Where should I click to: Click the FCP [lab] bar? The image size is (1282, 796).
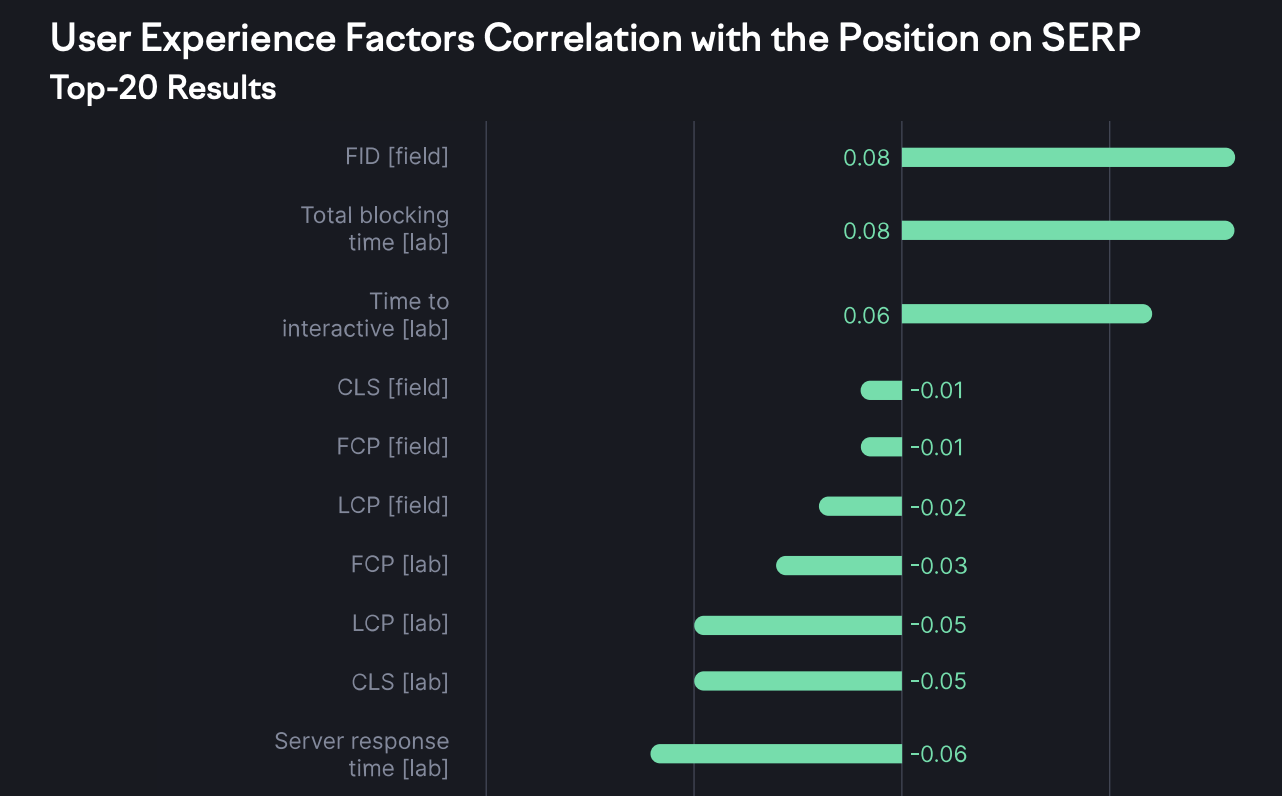(x=839, y=565)
